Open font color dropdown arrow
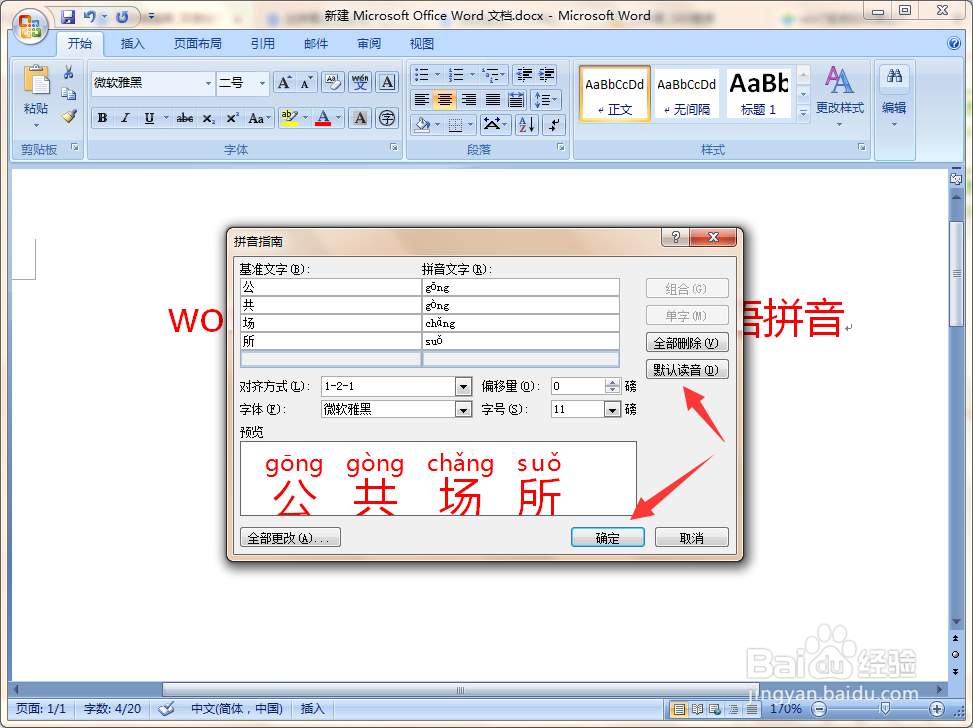The image size is (973, 728). (x=339, y=118)
